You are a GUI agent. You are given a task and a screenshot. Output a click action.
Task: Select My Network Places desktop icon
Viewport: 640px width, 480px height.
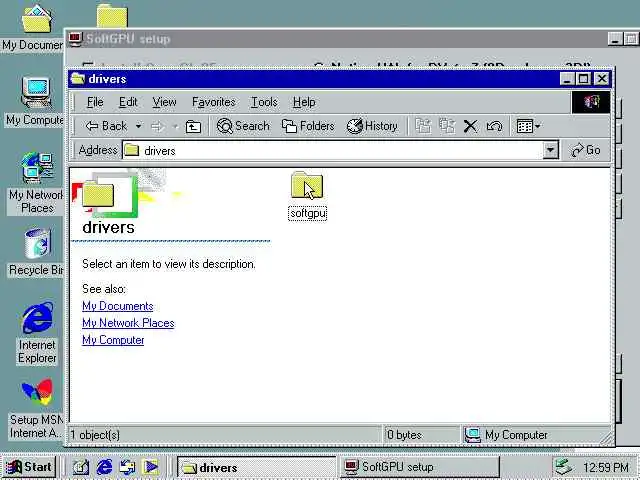click(37, 168)
